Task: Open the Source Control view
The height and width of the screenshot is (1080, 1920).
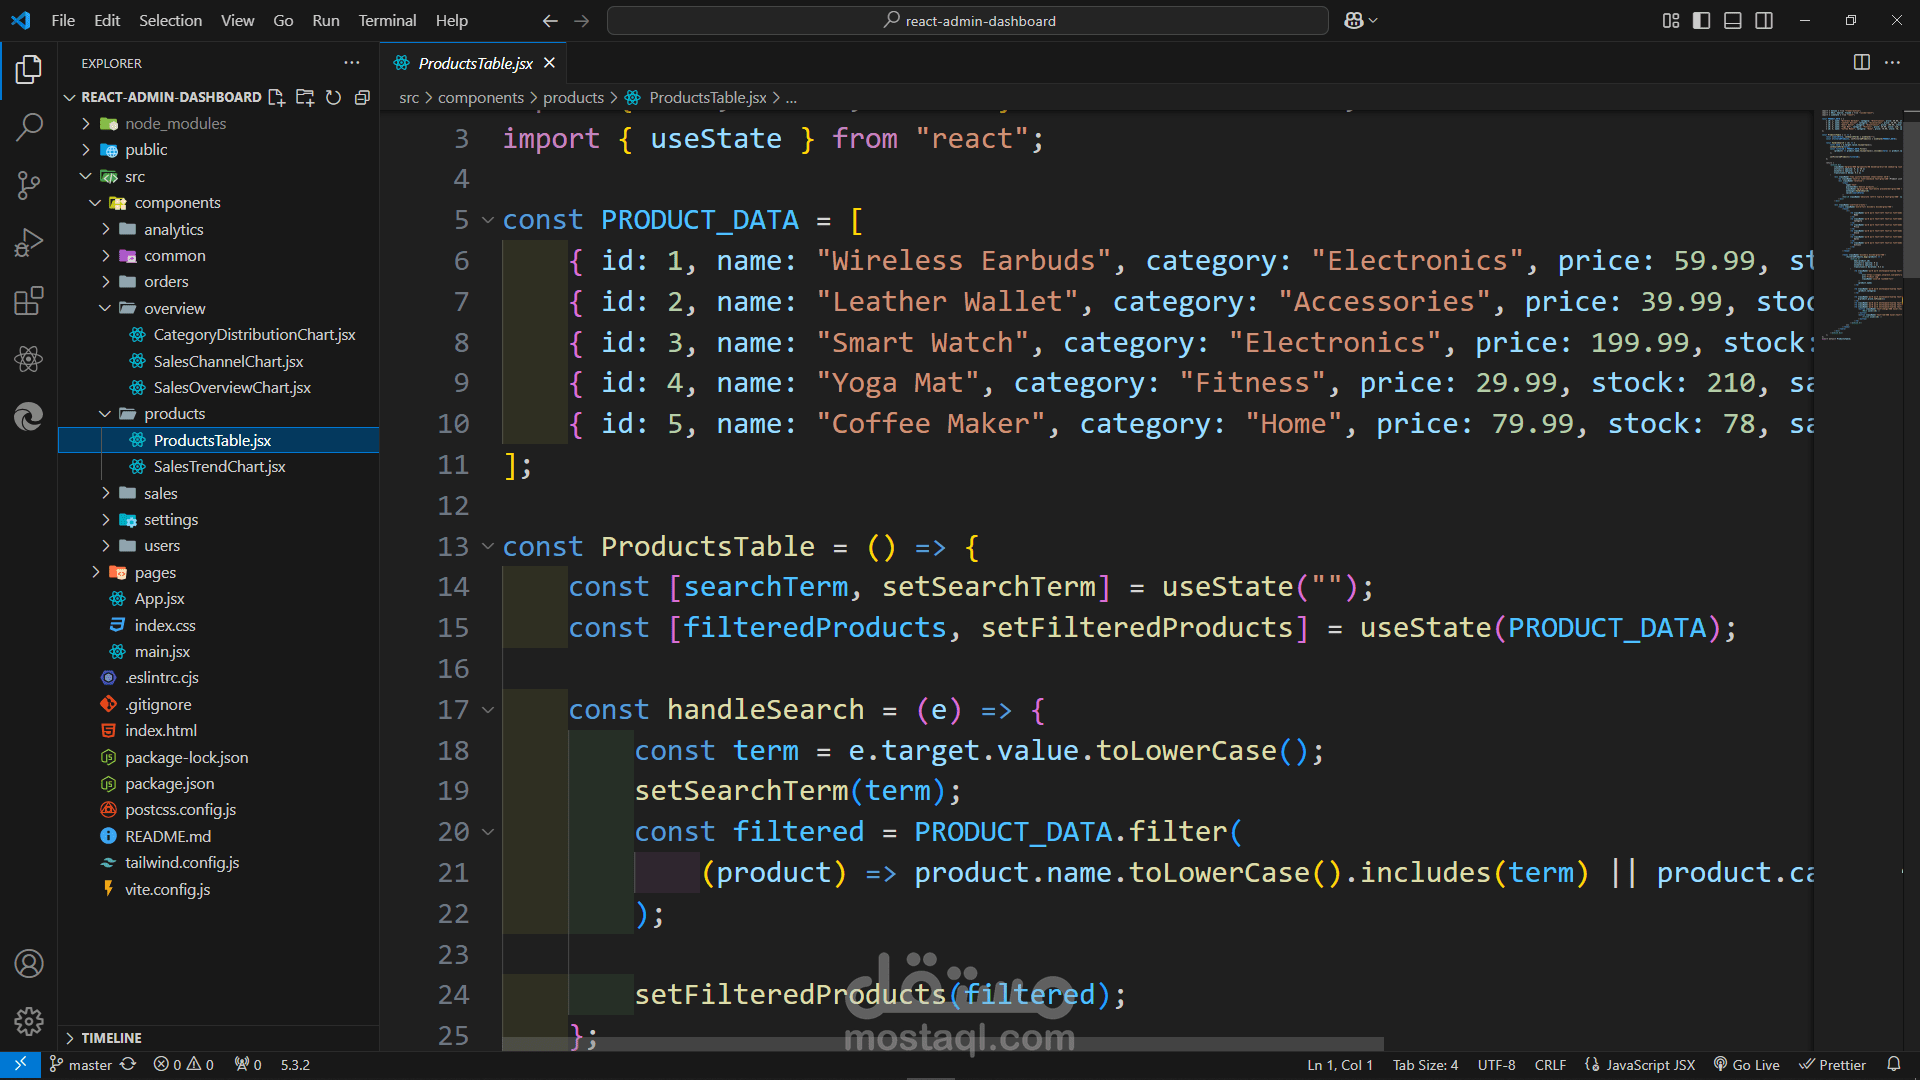Action: coord(29,185)
